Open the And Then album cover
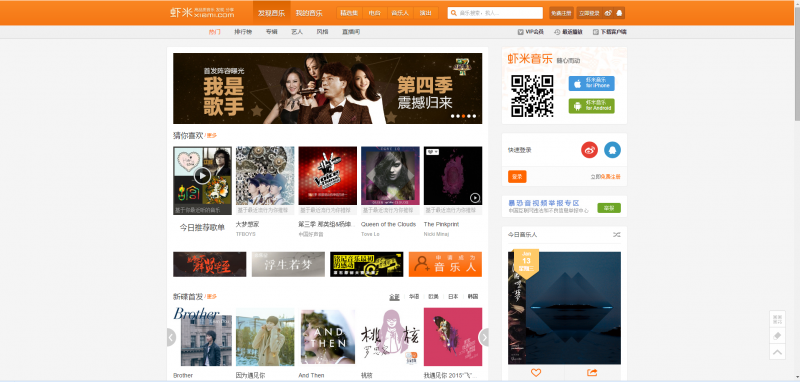This screenshot has height=382, width=800. point(328,337)
